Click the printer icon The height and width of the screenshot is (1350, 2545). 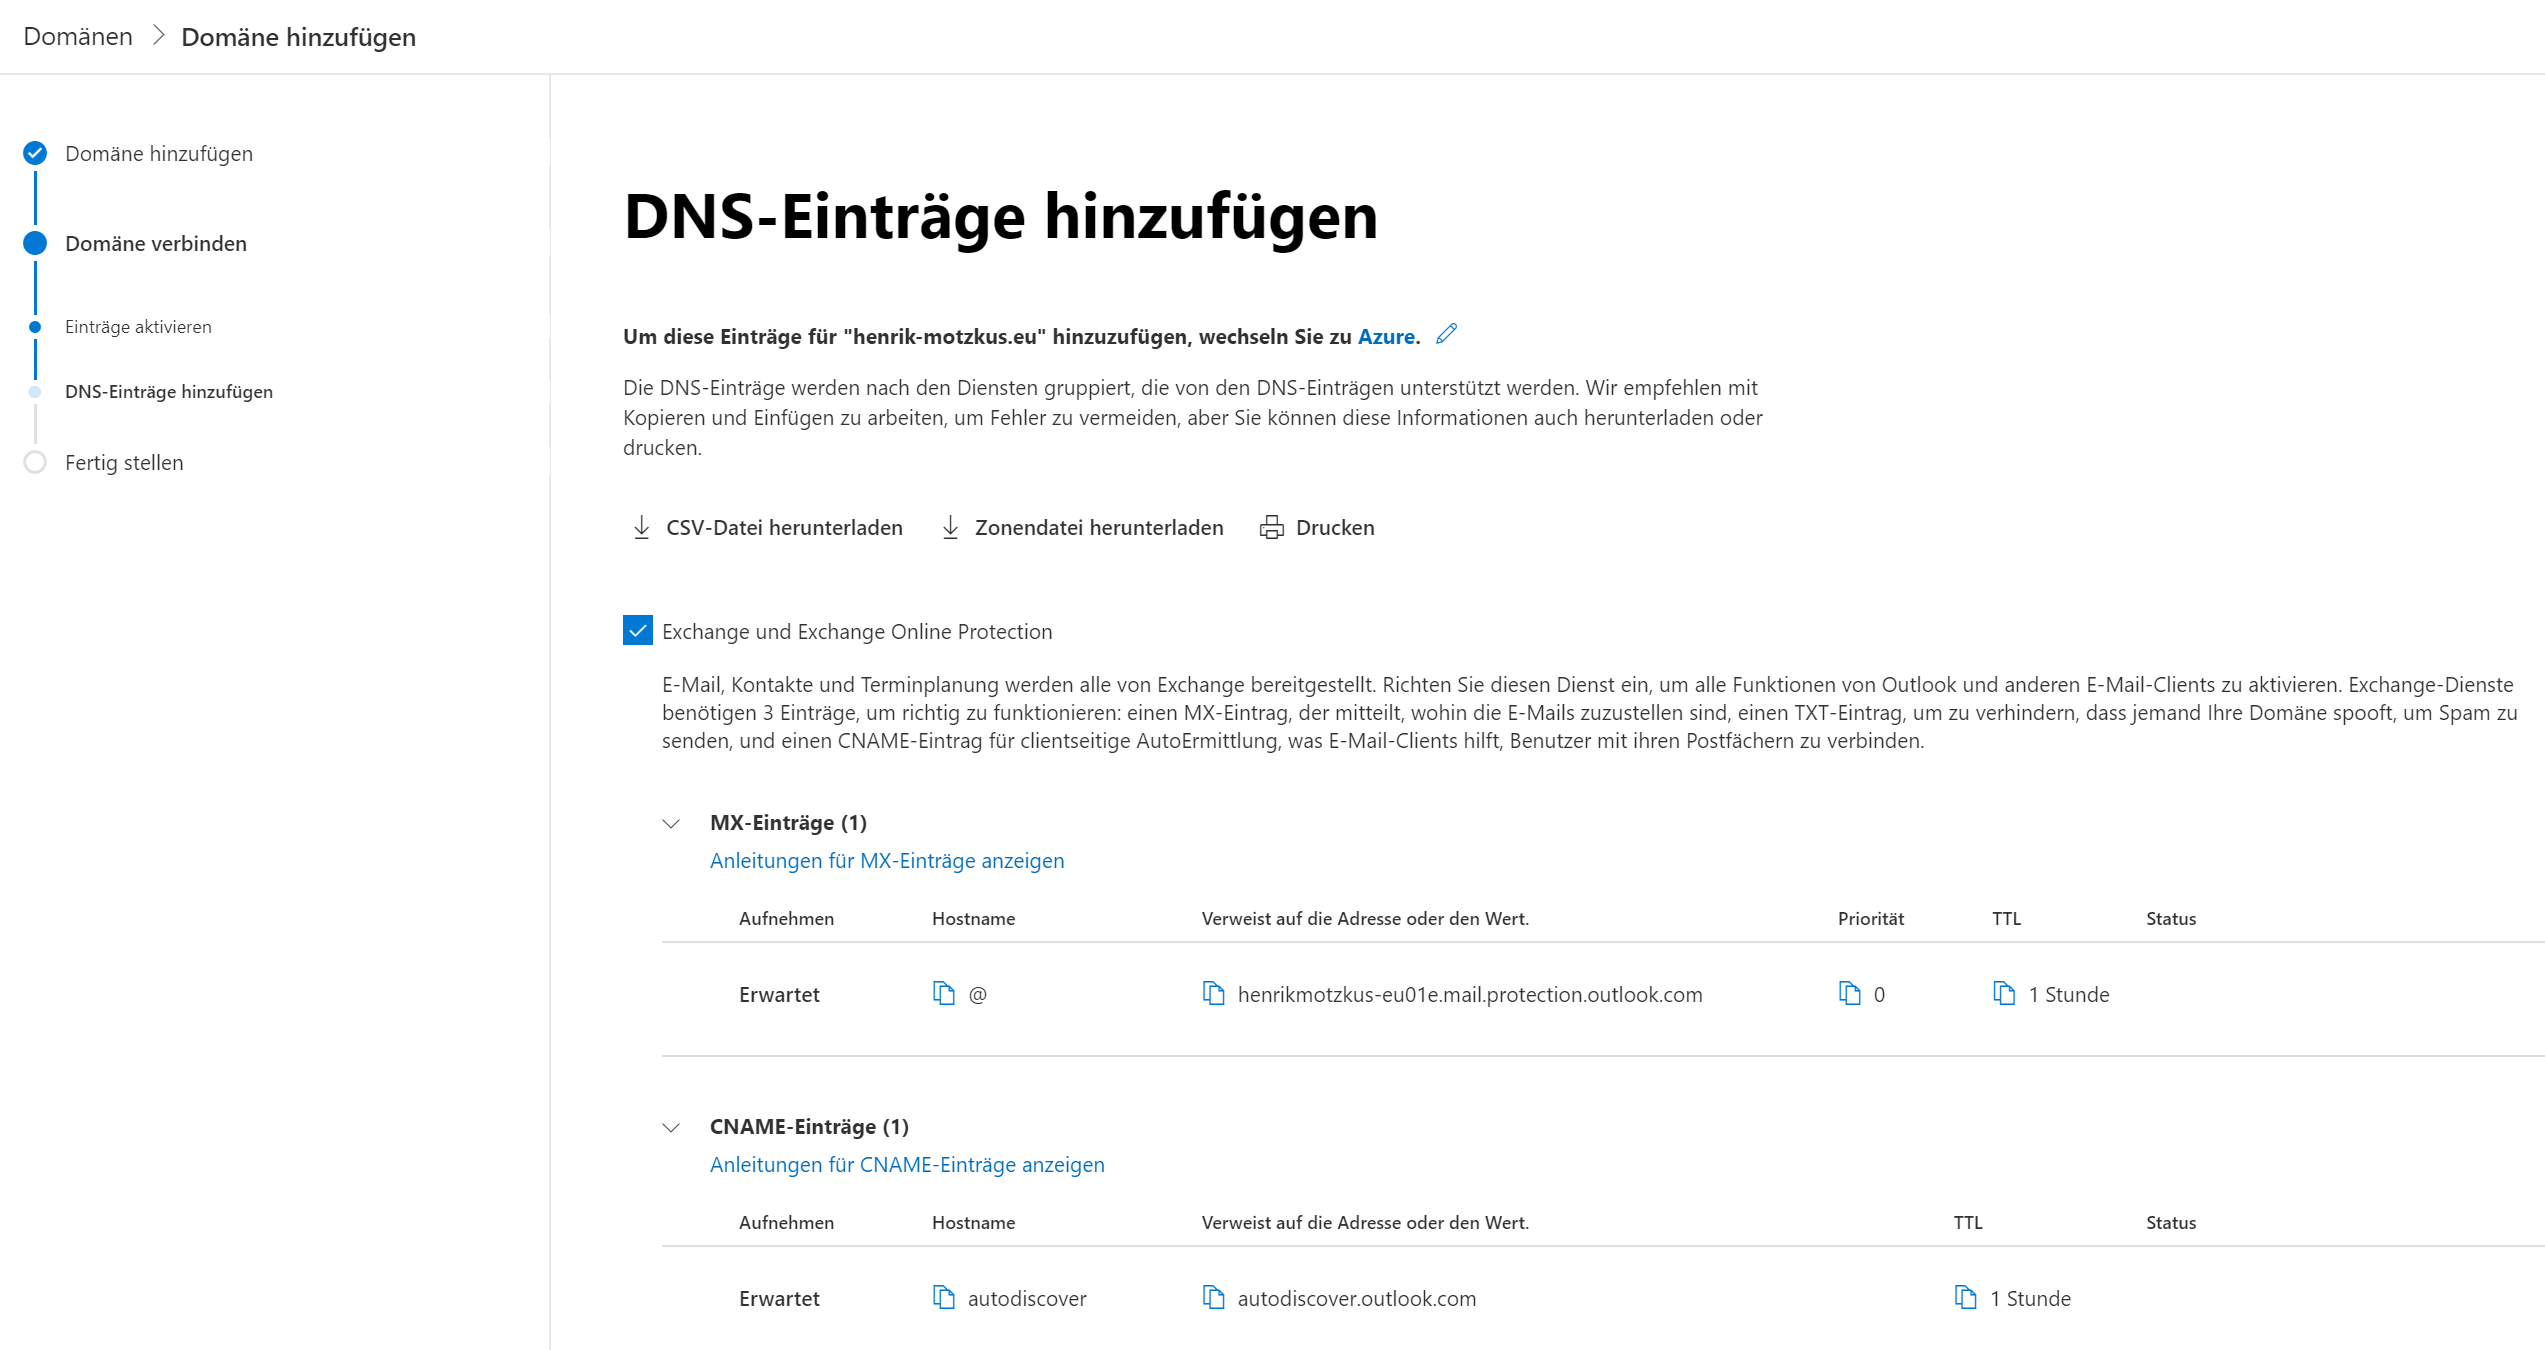pyautogui.click(x=1272, y=527)
